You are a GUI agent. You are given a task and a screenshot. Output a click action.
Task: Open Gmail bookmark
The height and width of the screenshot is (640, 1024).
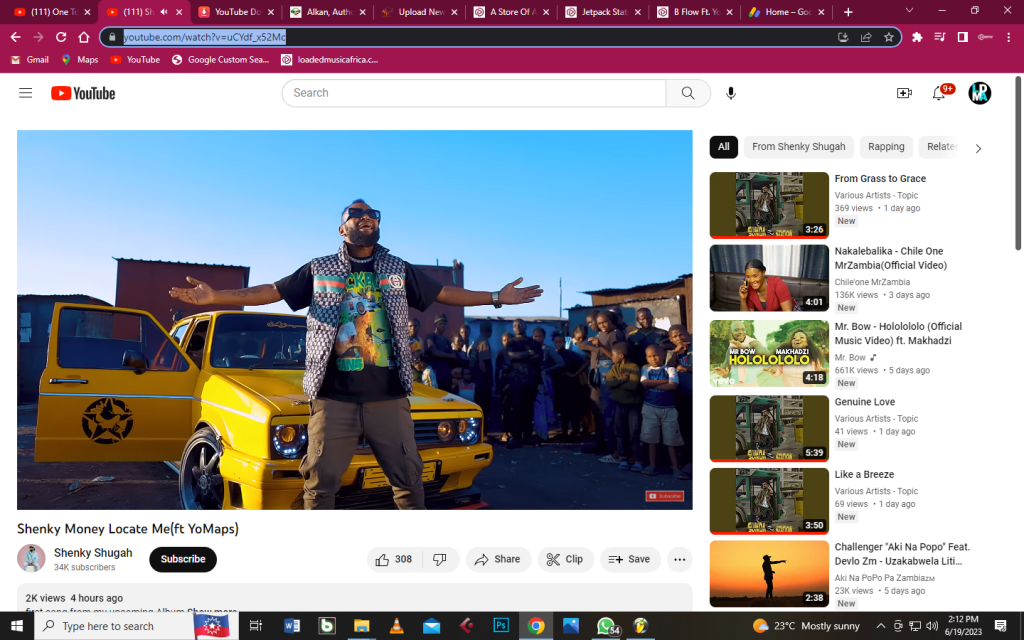pos(30,59)
